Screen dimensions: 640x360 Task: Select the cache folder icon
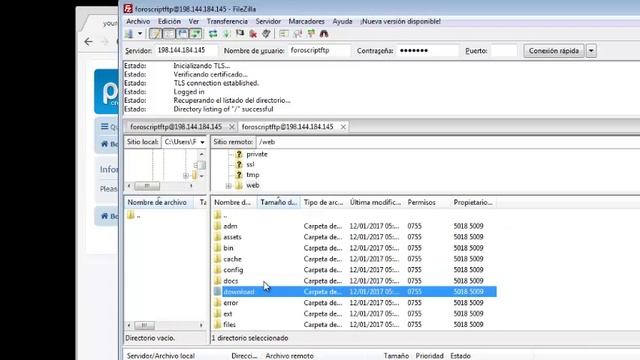click(217, 259)
